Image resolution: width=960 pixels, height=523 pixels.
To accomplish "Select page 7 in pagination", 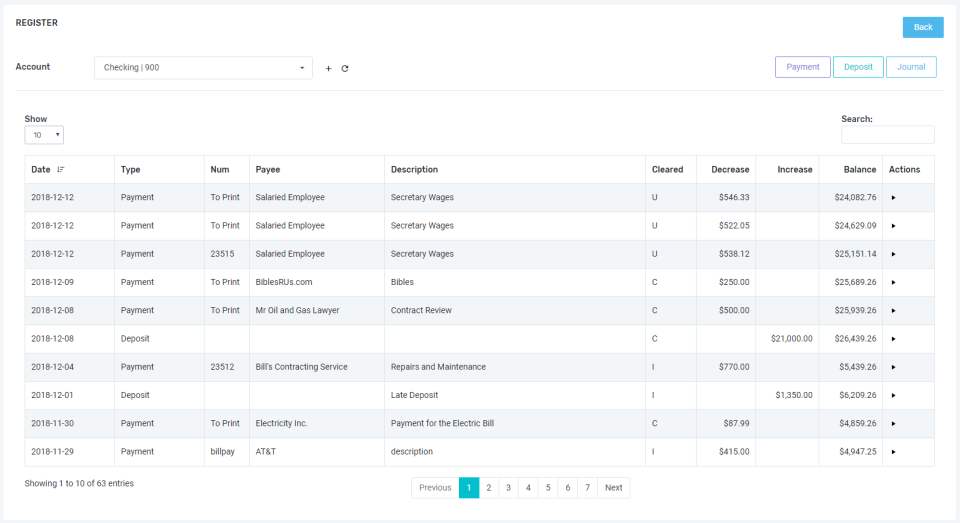I will tap(587, 487).
